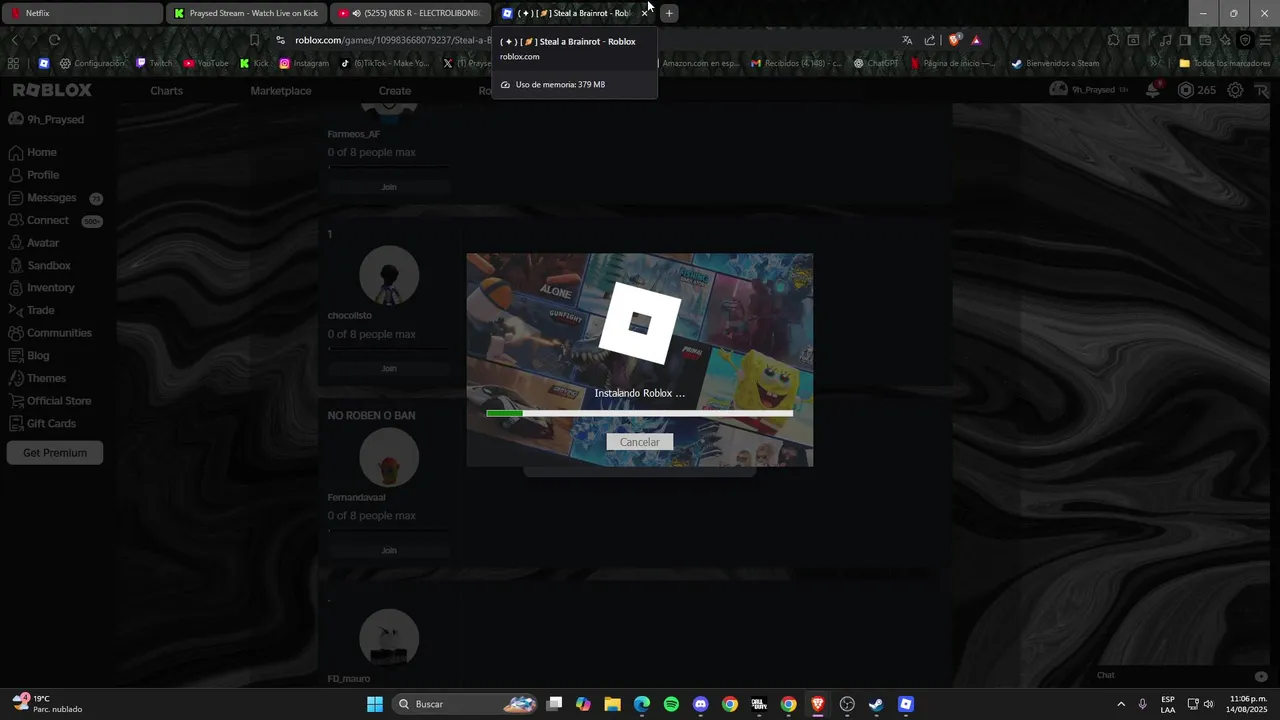The width and height of the screenshot is (1280, 720).
Task: Open the Kick bookmark
Action: pos(254,63)
